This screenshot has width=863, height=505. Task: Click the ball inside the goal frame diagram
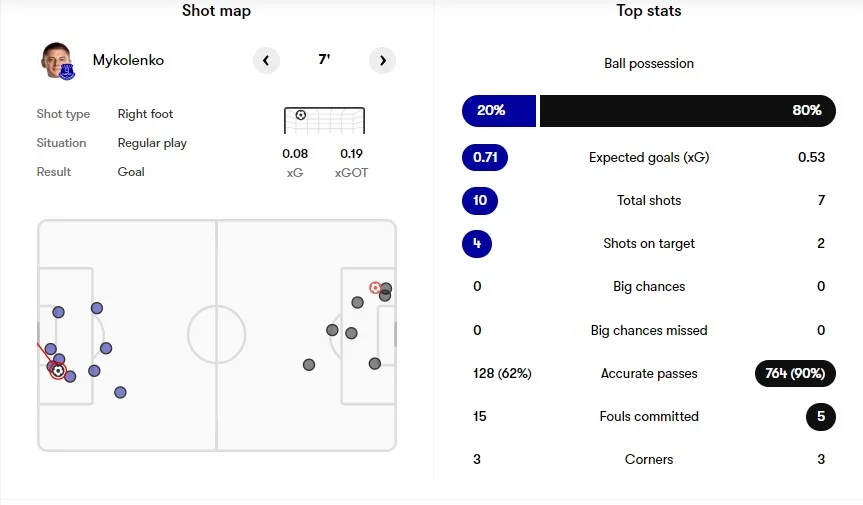[x=300, y=115]
